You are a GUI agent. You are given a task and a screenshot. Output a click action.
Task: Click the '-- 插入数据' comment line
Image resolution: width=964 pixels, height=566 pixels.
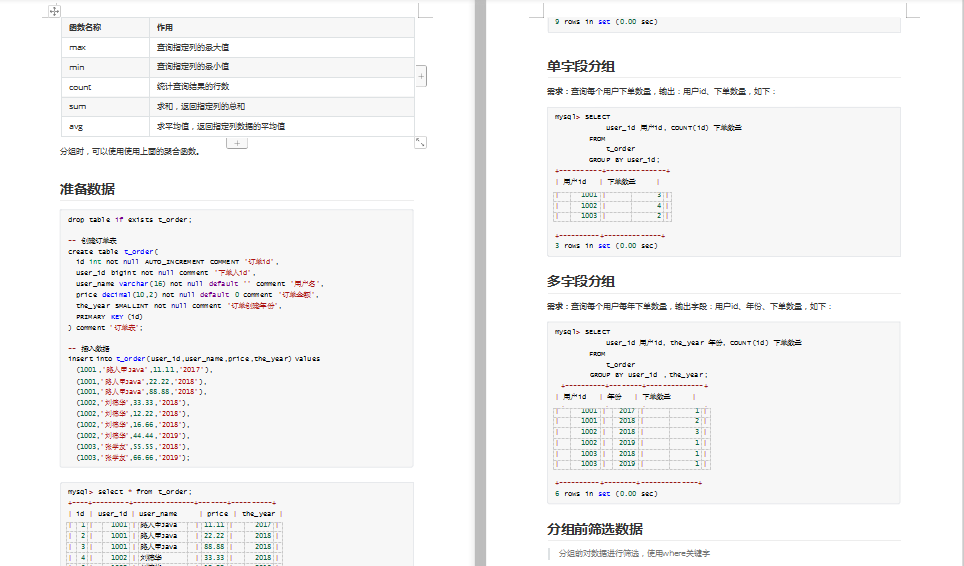(89, 348)
